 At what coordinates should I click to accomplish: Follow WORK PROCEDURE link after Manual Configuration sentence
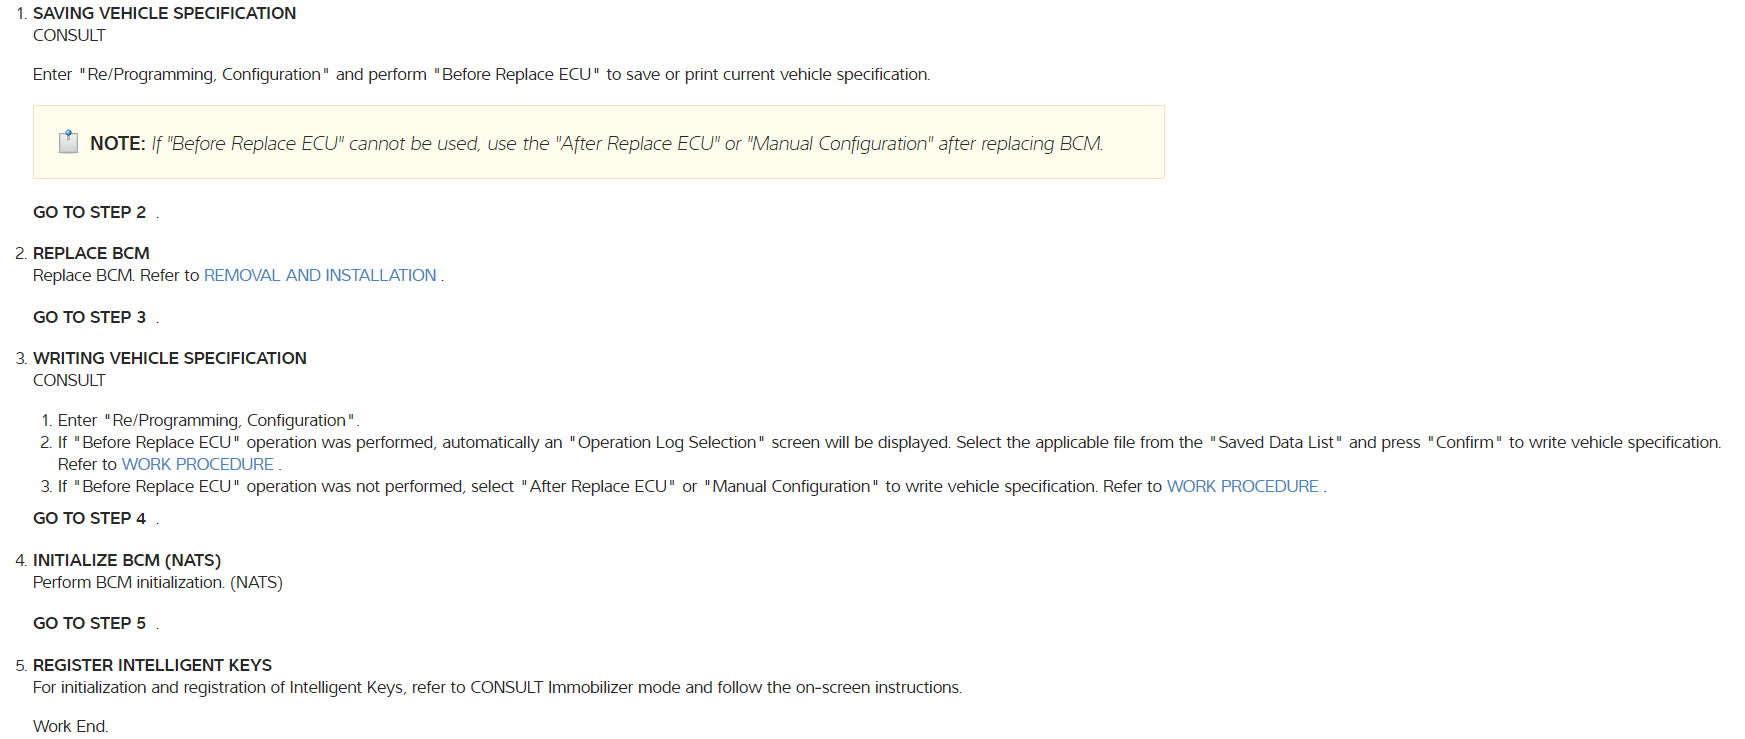(1242, 486)
